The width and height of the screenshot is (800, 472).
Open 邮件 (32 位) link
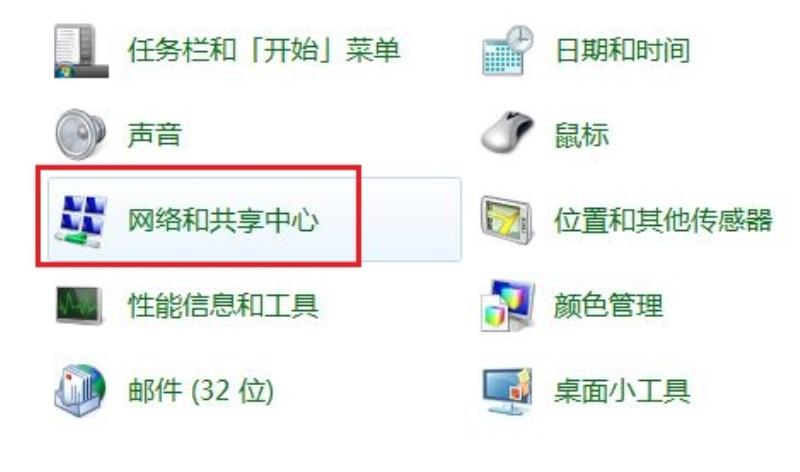[x=201, y=391]
